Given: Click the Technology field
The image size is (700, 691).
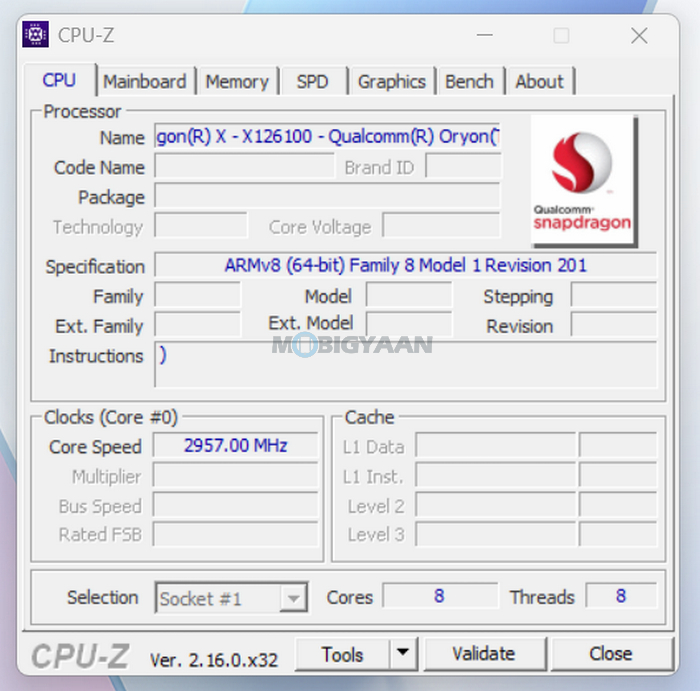Looking at the screenshot, I should tap(201, 225).
